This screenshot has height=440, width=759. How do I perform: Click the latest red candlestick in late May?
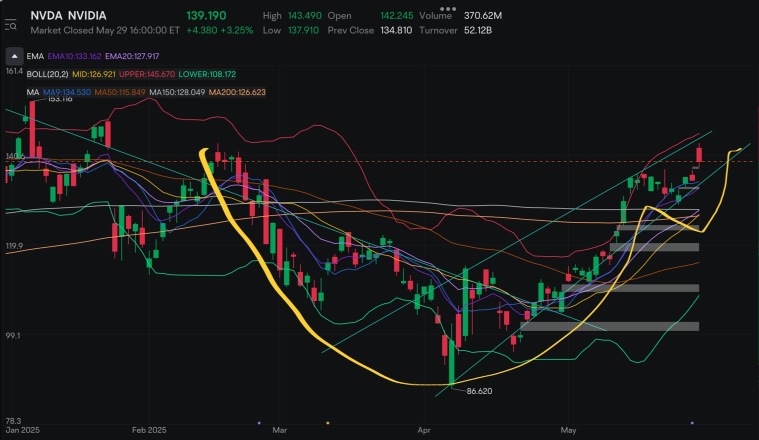coord(699,154)
